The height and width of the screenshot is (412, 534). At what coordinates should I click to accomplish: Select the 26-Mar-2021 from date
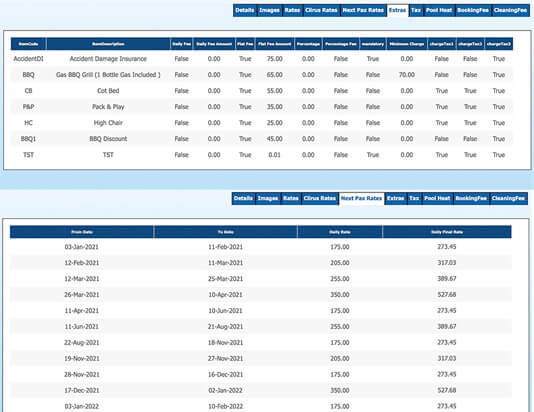pos(82,295)
